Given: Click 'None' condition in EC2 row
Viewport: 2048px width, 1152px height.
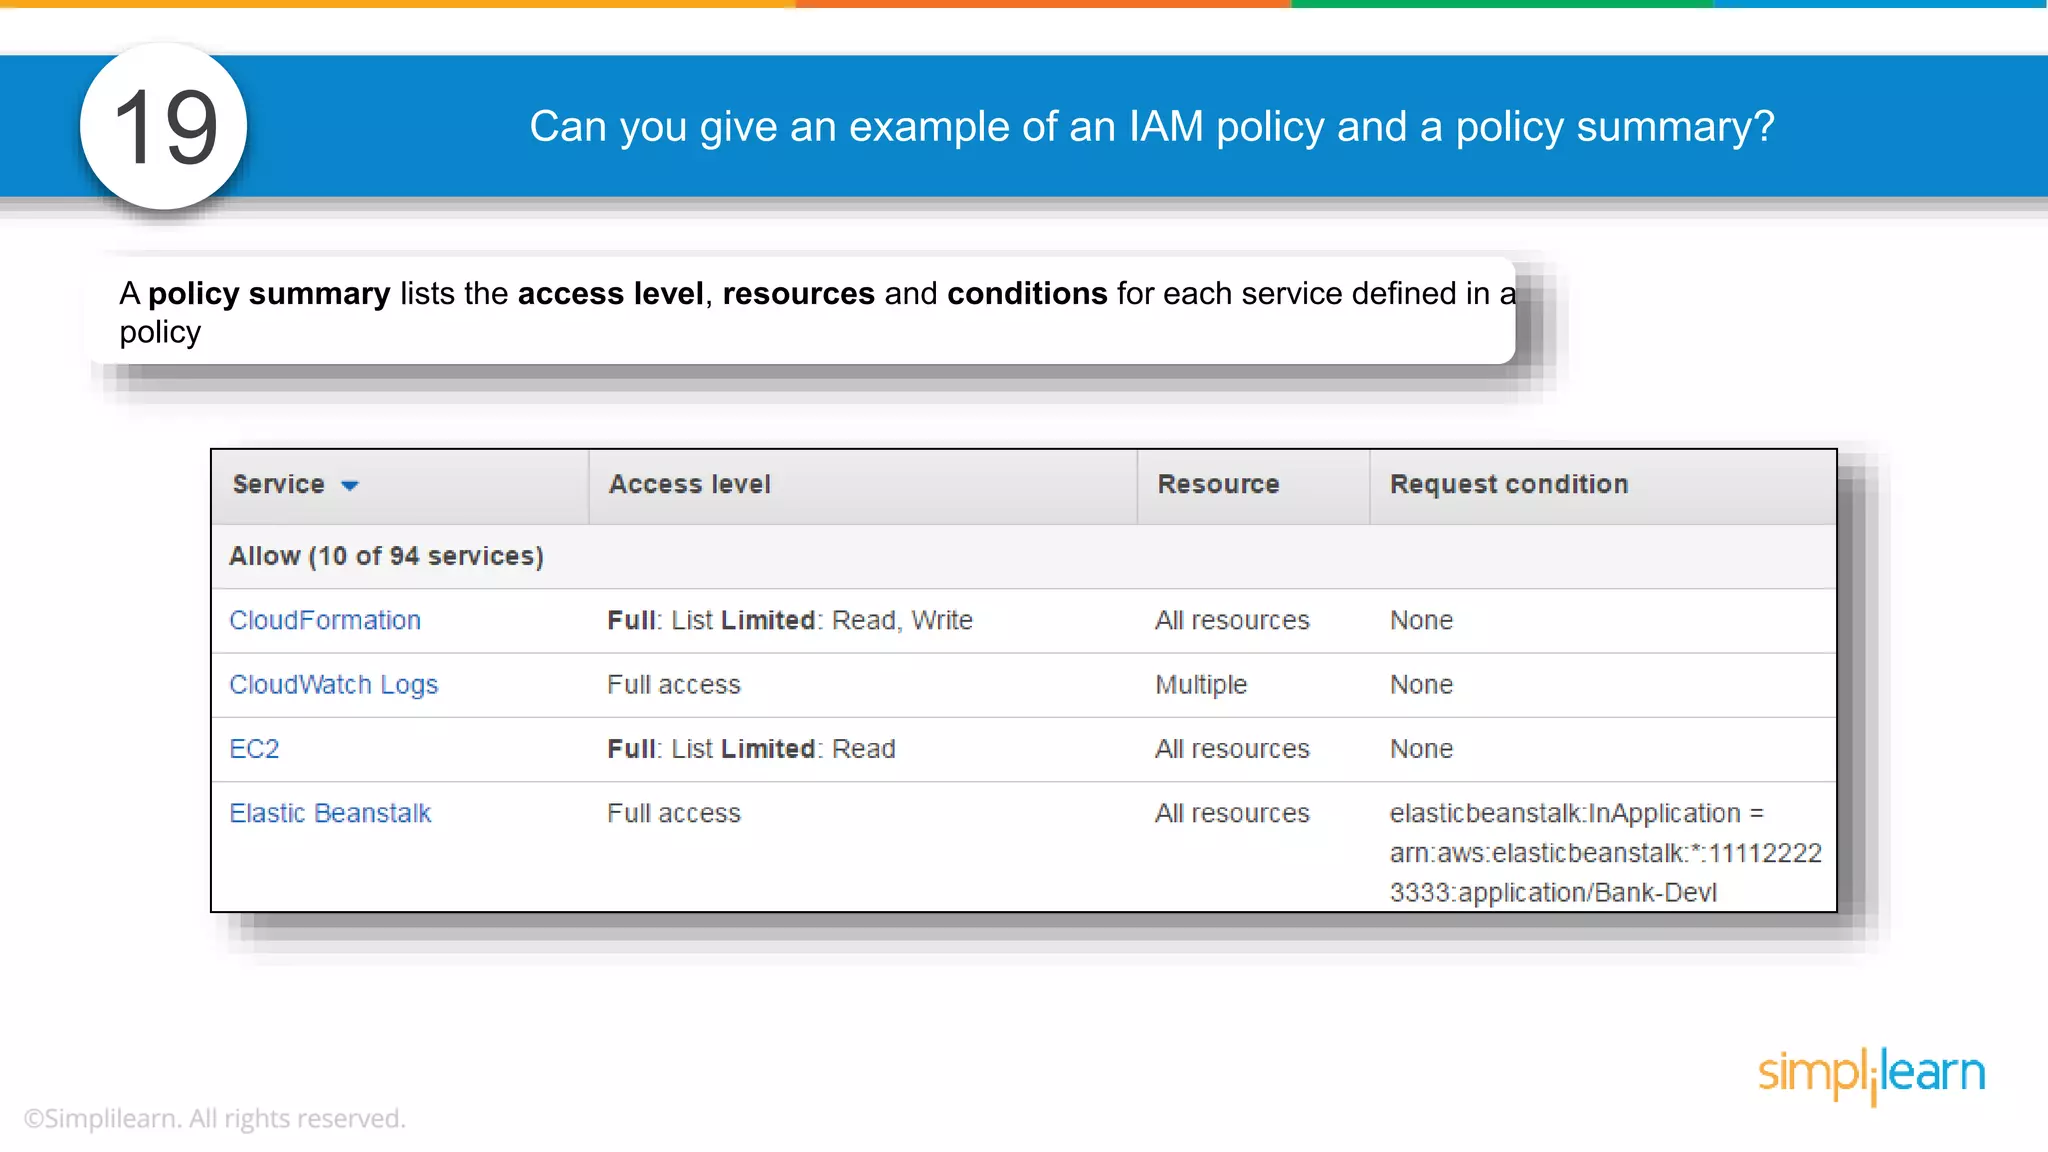Looking at the screenshot, I should pyautogui.click(x=1421, y=749).
